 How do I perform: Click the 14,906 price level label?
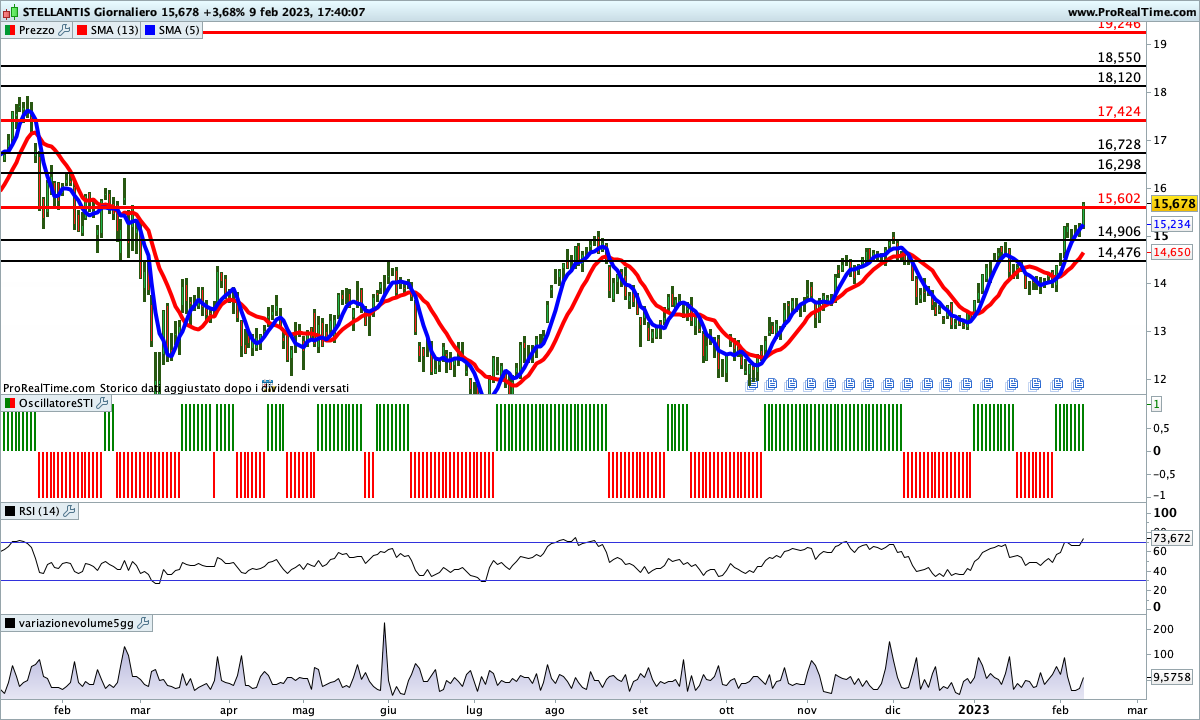(1119, 231)
